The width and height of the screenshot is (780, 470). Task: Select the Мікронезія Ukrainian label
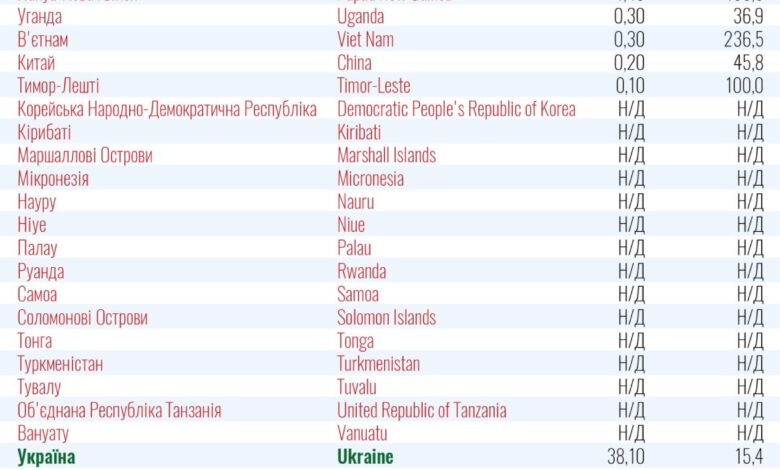(x=53, y=179)
